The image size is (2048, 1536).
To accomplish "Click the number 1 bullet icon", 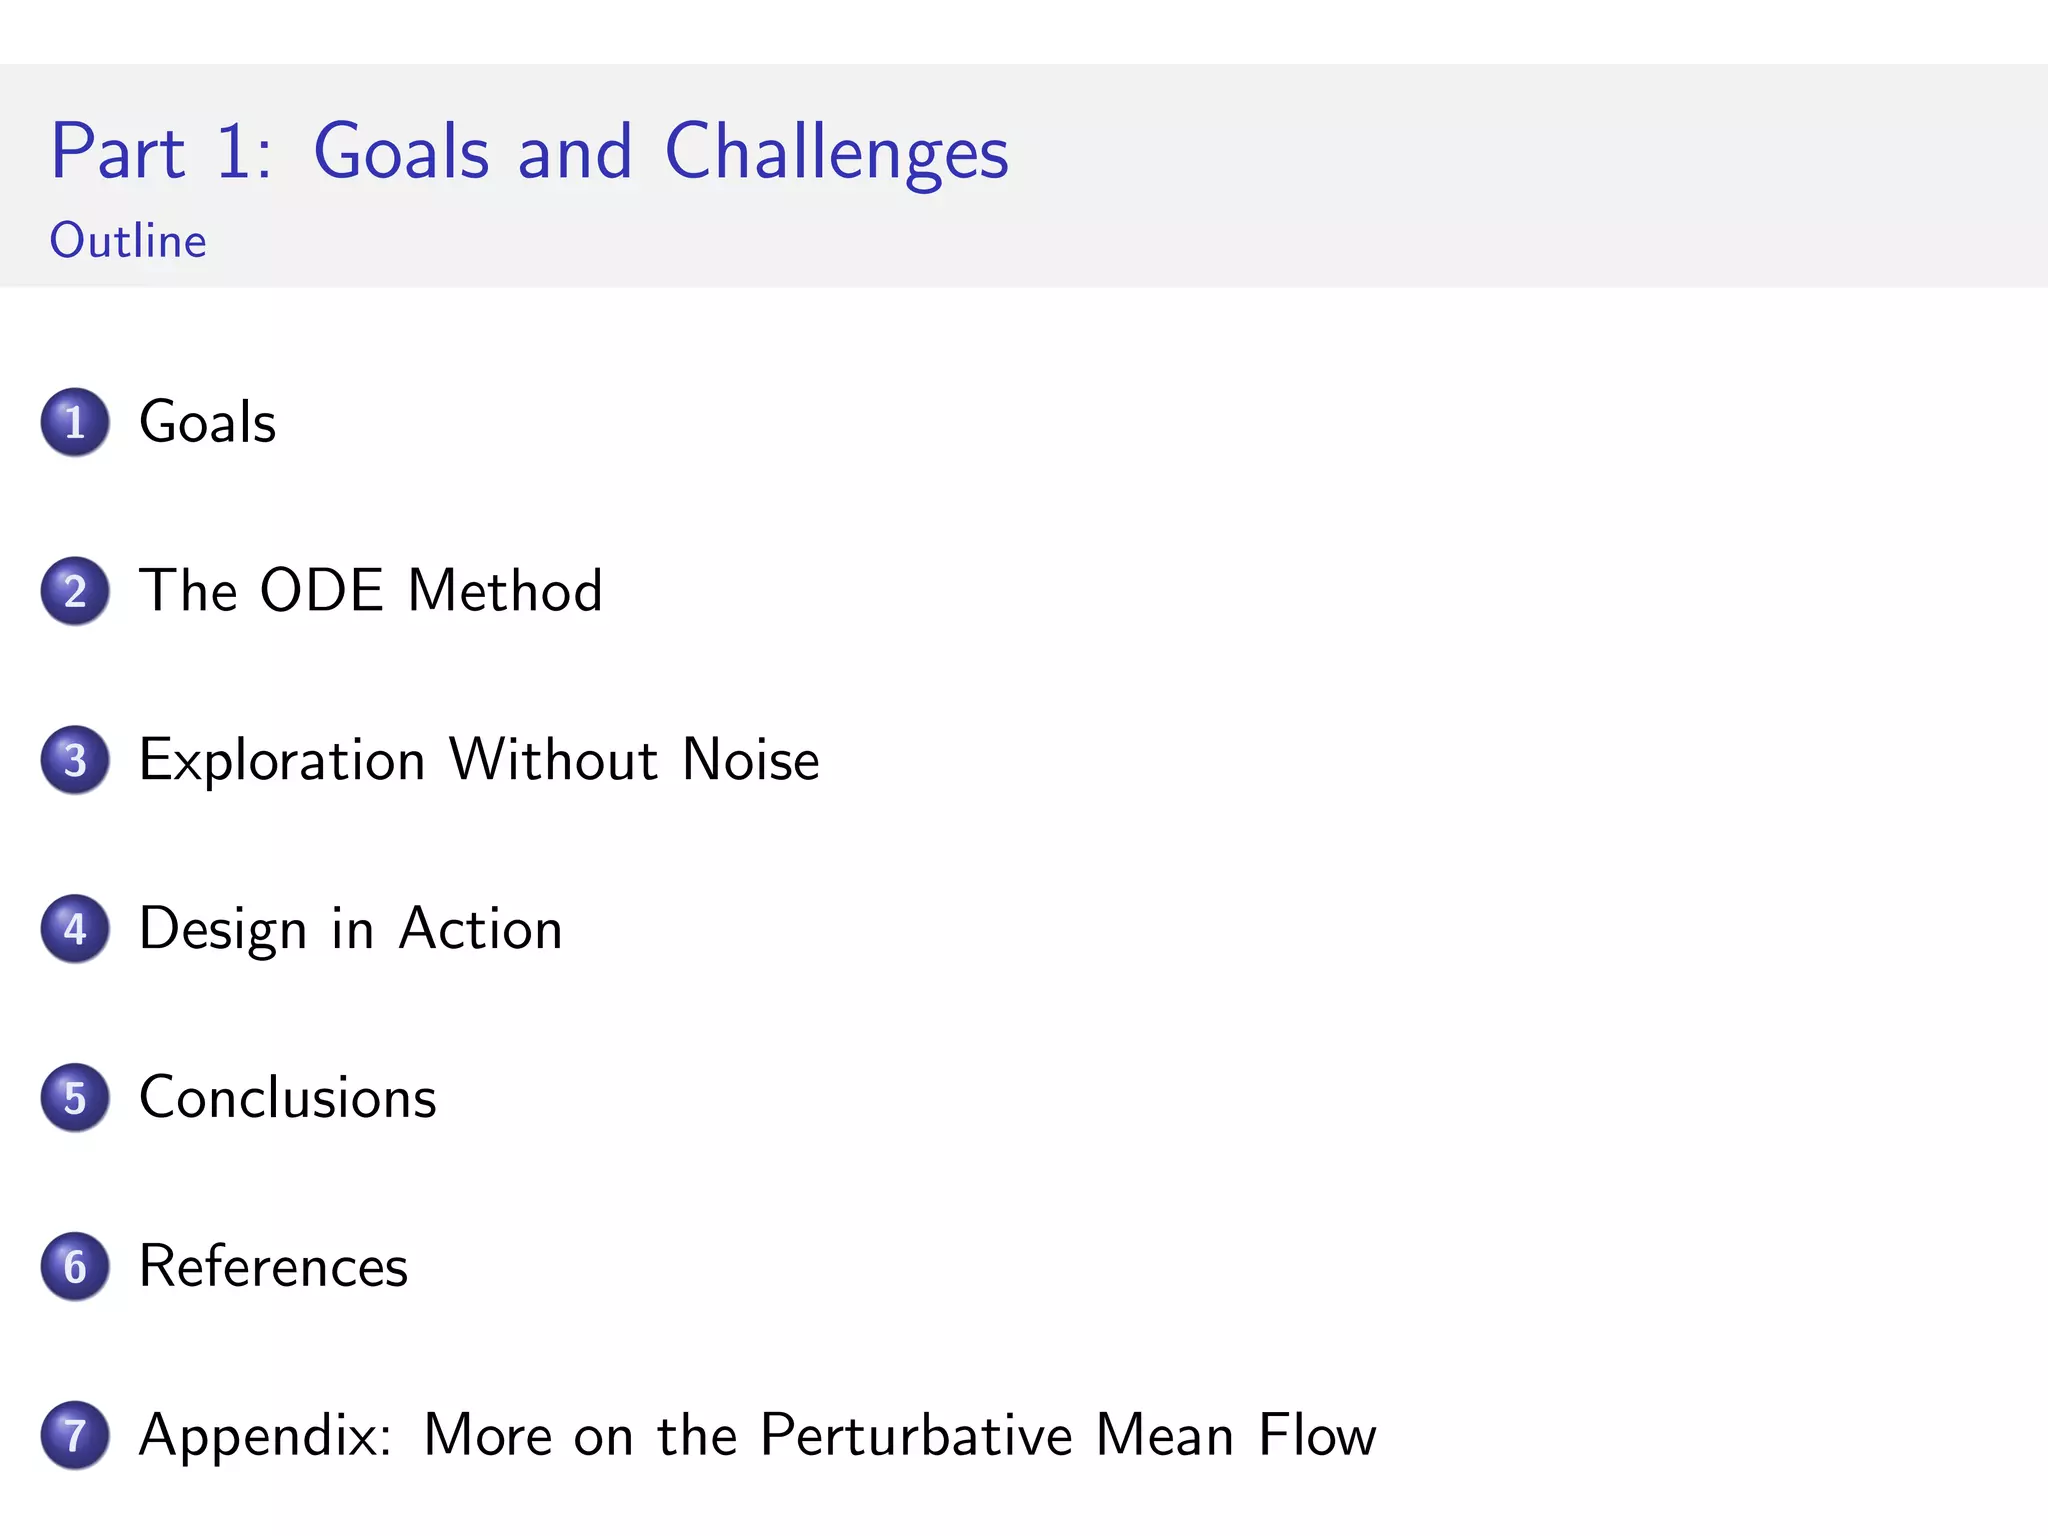I will pyautogui.click(x=75, y=422).
